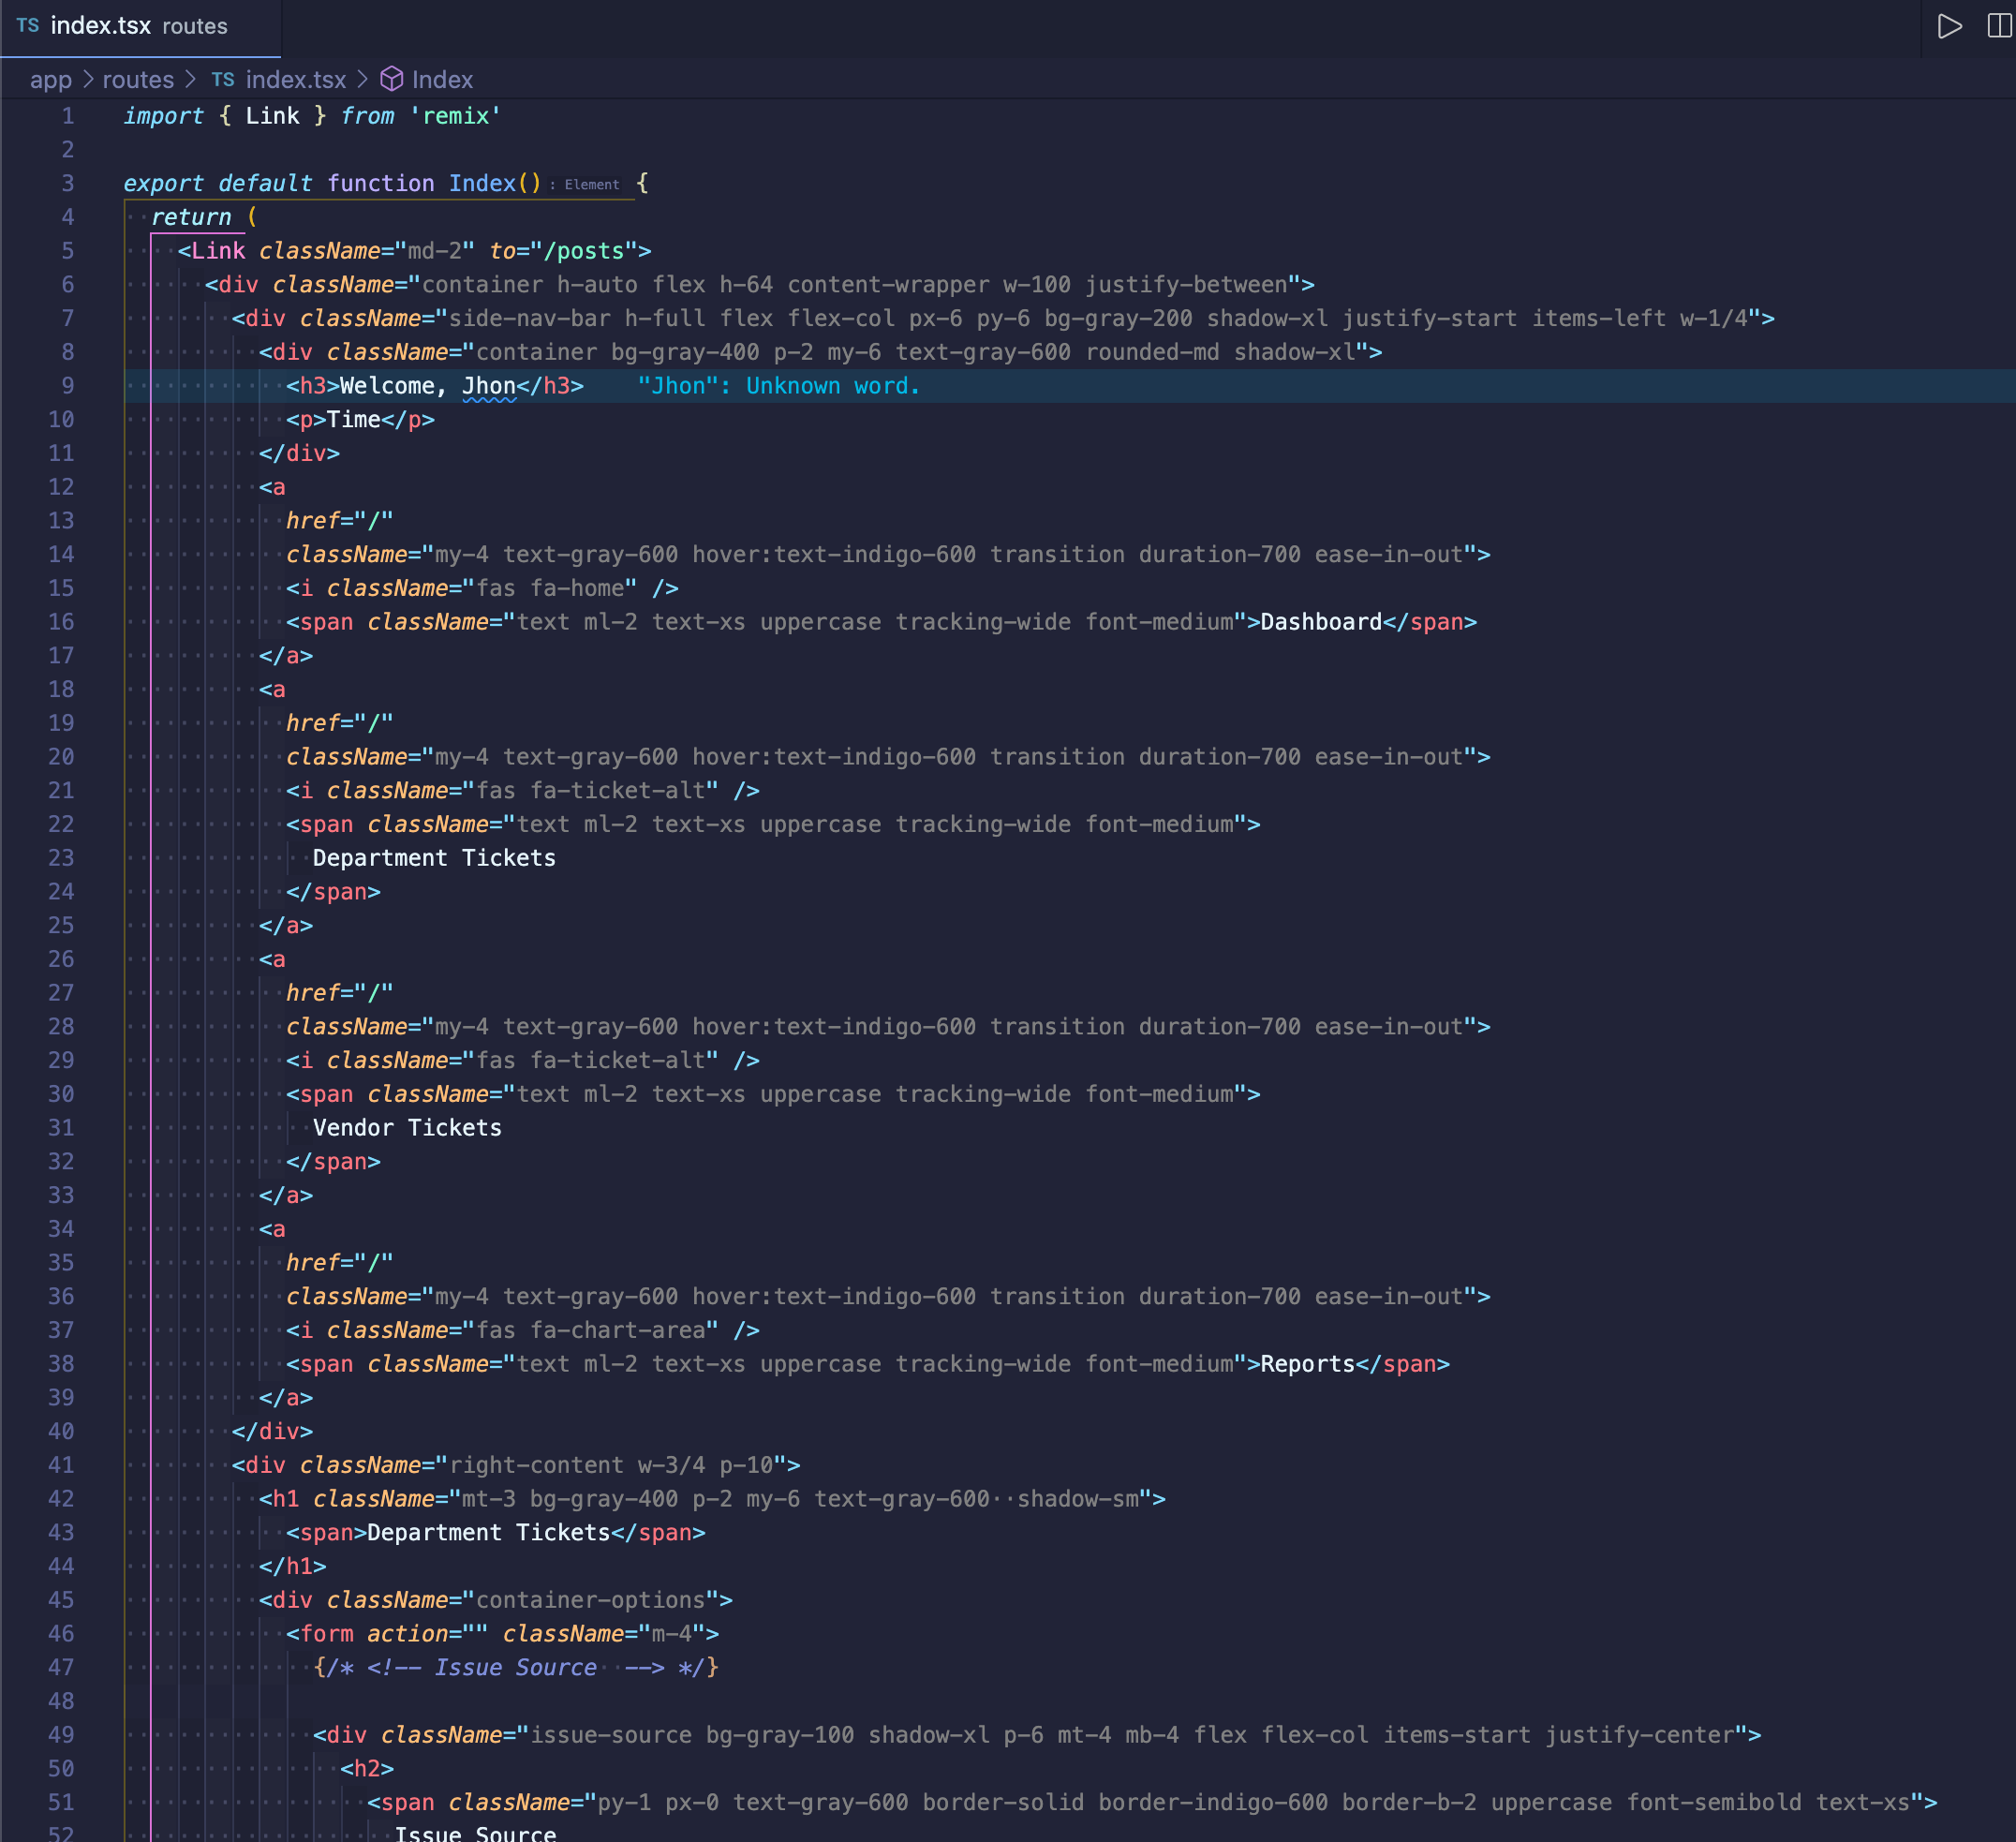Click the Time paragraph text on line 10
Image resolution: width=2016 pixels, height=1842 pixels.
(354, 420)
